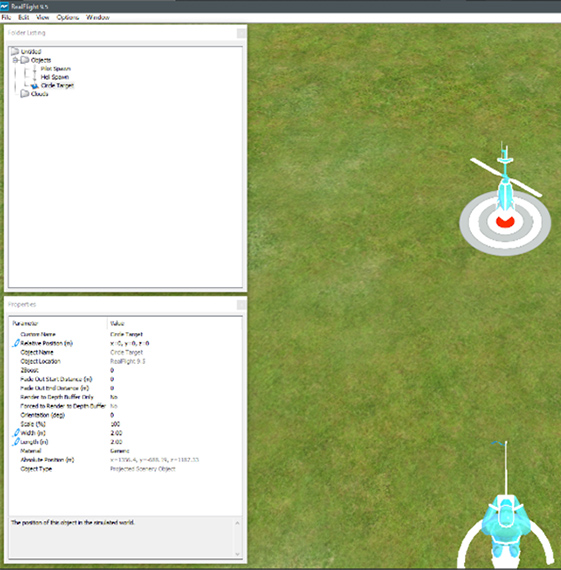Image resolution: width=561 pixels, height=570 pixels.
Task: Select the helicopter on the circle target
Action: pyautogui.click(x=505, y=179)
